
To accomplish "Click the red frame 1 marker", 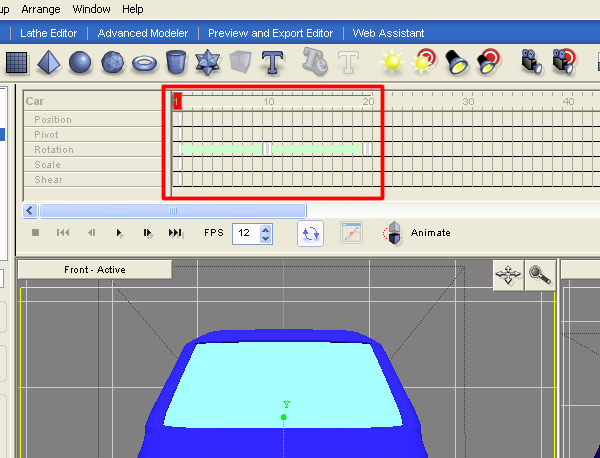I will pyautogui.click(x=177, y=101).
